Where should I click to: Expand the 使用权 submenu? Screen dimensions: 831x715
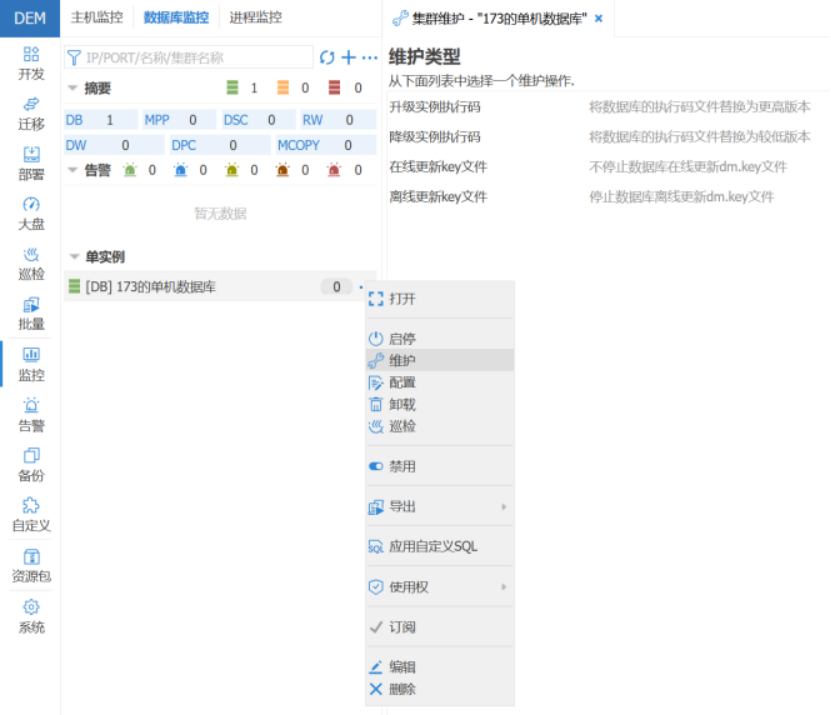coord(440,587)
